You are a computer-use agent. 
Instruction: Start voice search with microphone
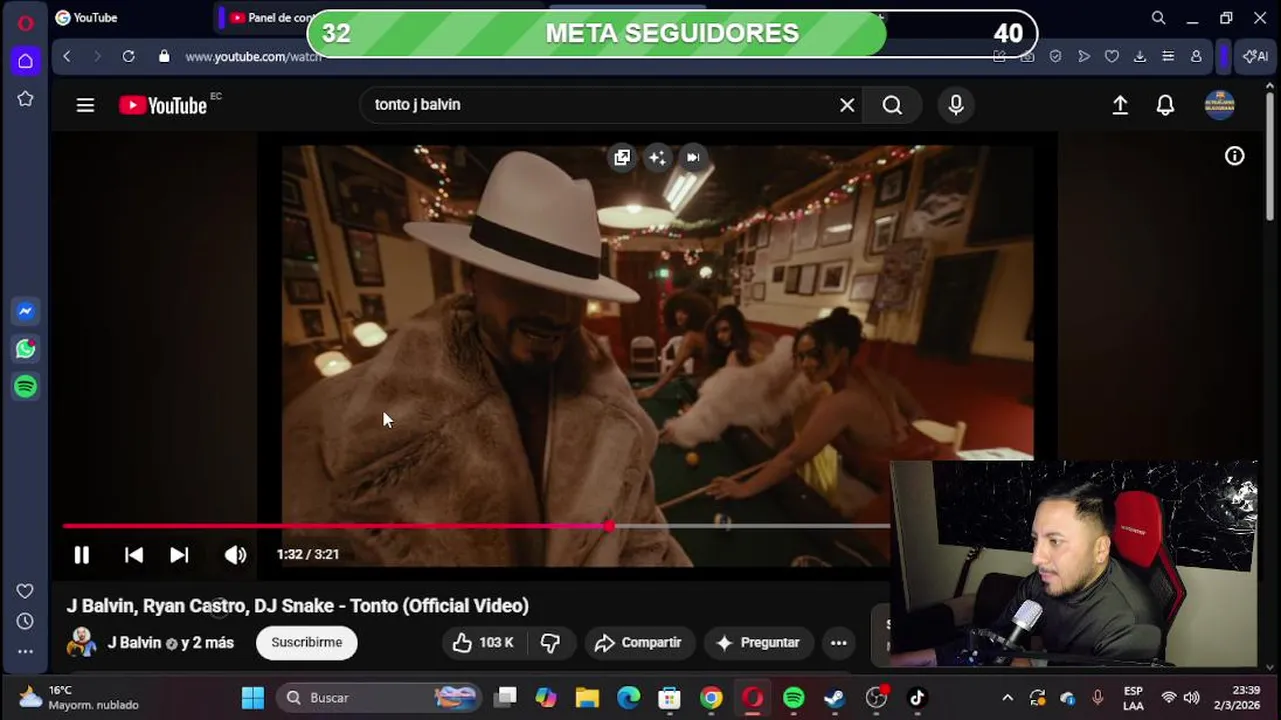click(x=956, y=105)
